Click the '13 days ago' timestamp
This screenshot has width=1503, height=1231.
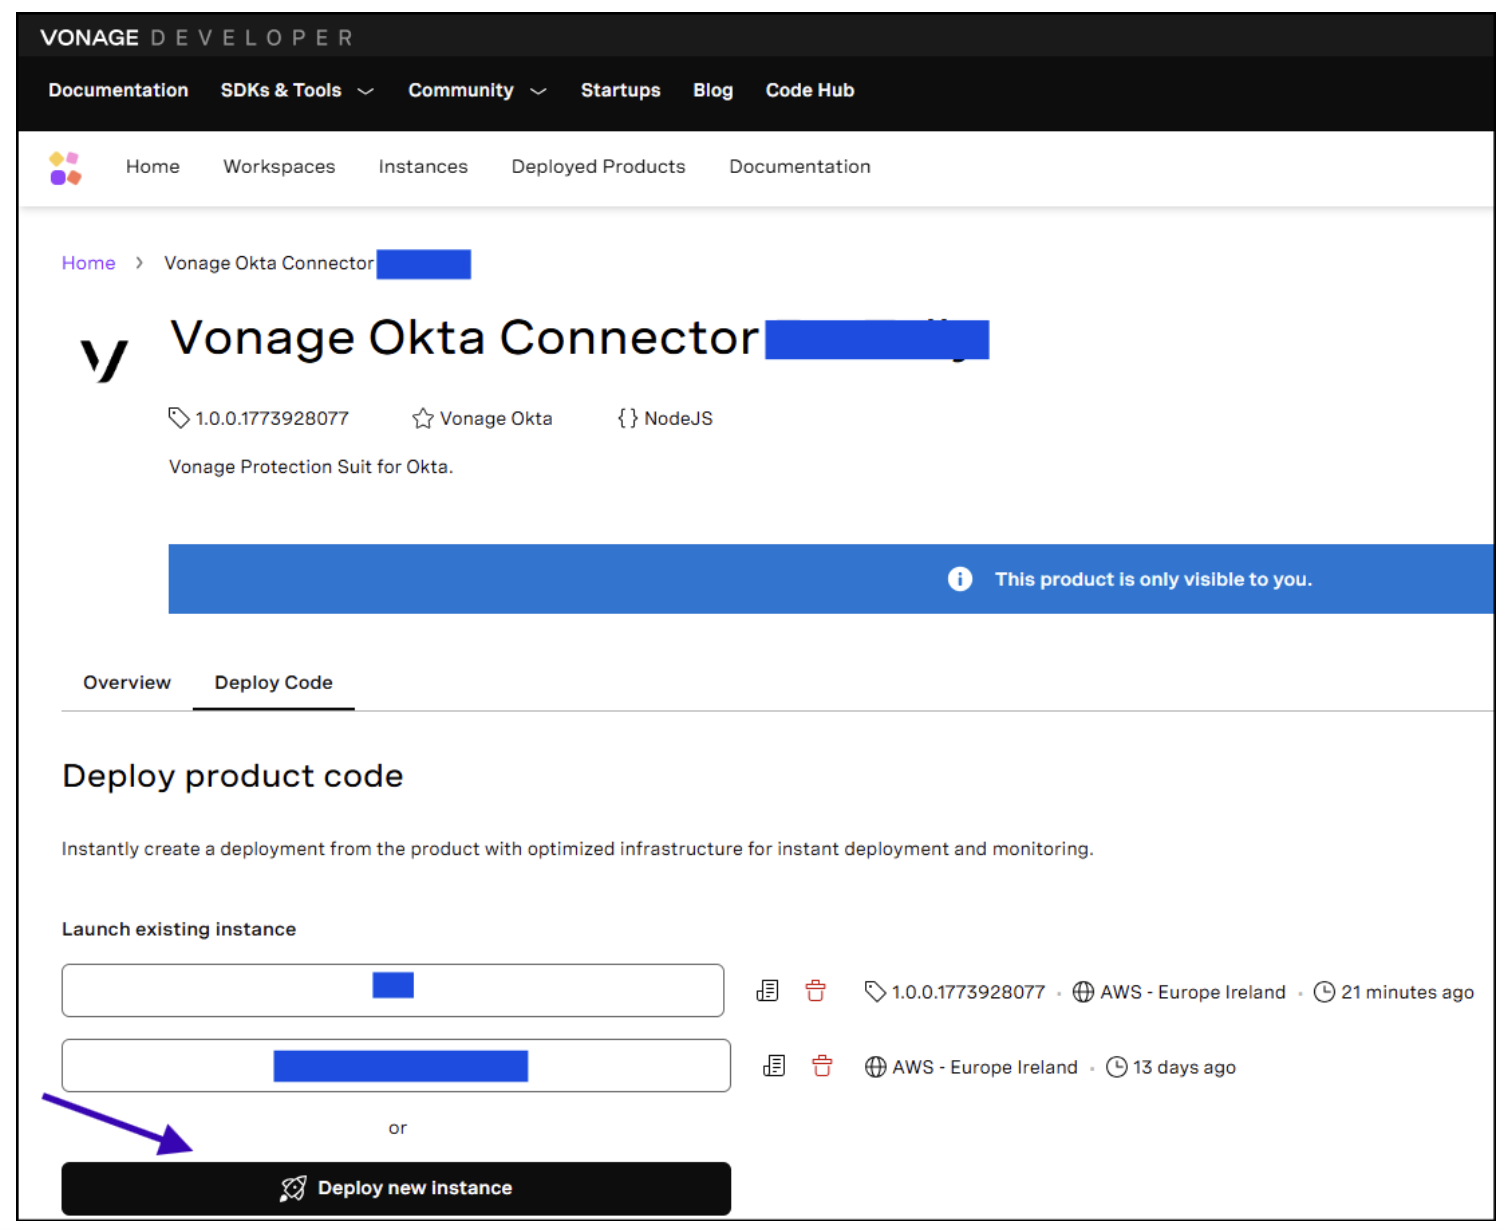coord(1184,1067)
